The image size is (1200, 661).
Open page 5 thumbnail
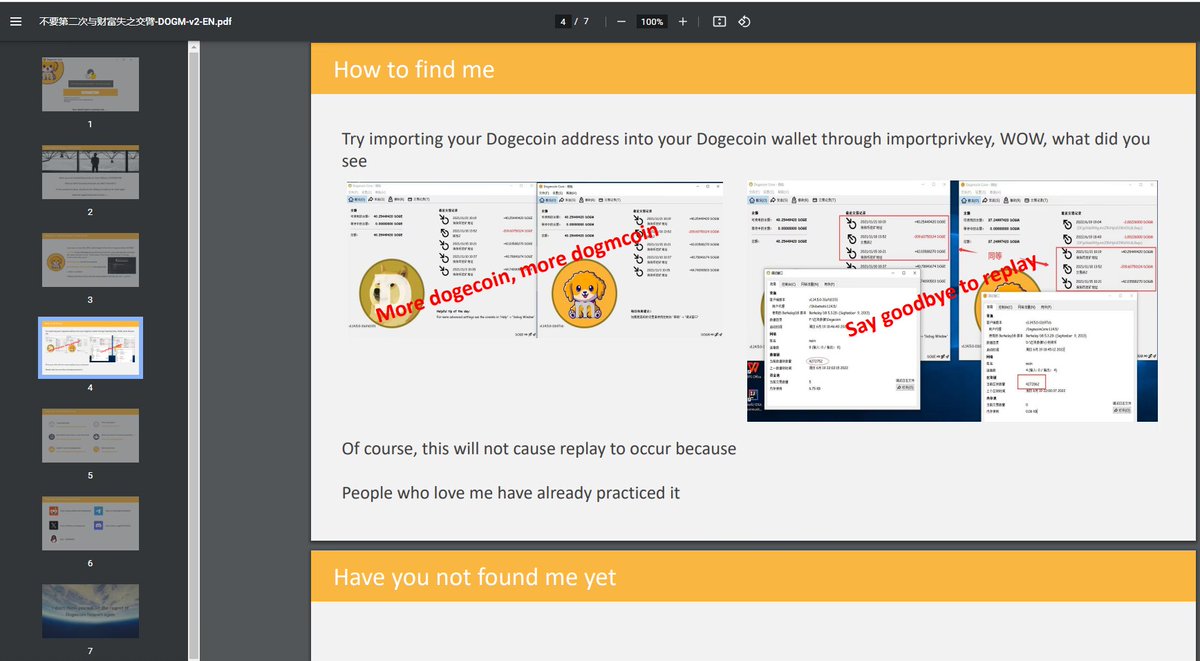(90, 436)
